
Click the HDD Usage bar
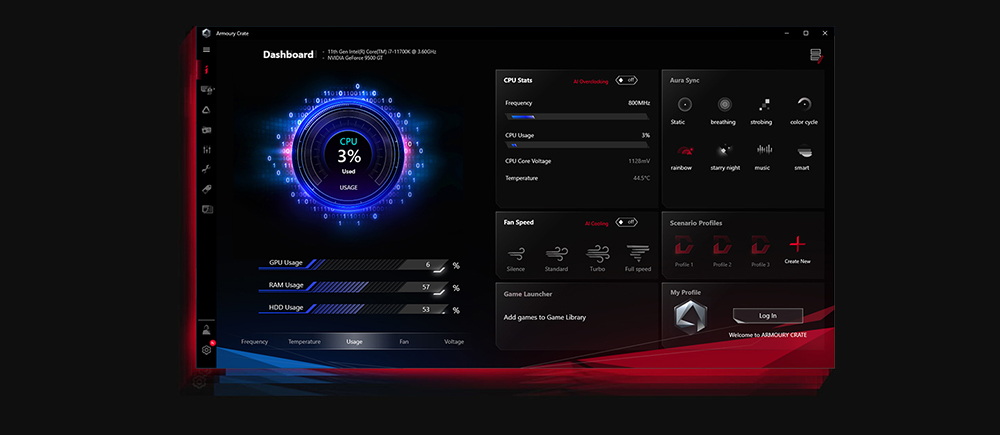coord(354,309)
